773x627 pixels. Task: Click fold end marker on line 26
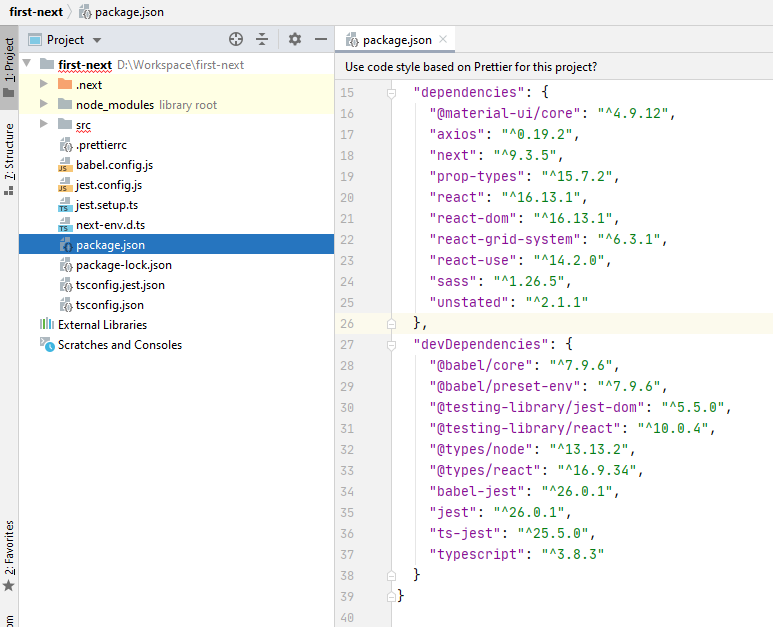tap(391, 323)
